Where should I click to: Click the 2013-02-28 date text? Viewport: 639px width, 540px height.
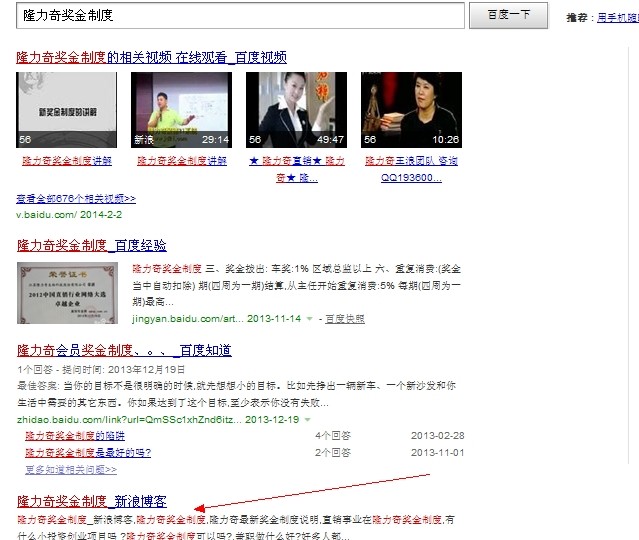(x=438, y=436)
